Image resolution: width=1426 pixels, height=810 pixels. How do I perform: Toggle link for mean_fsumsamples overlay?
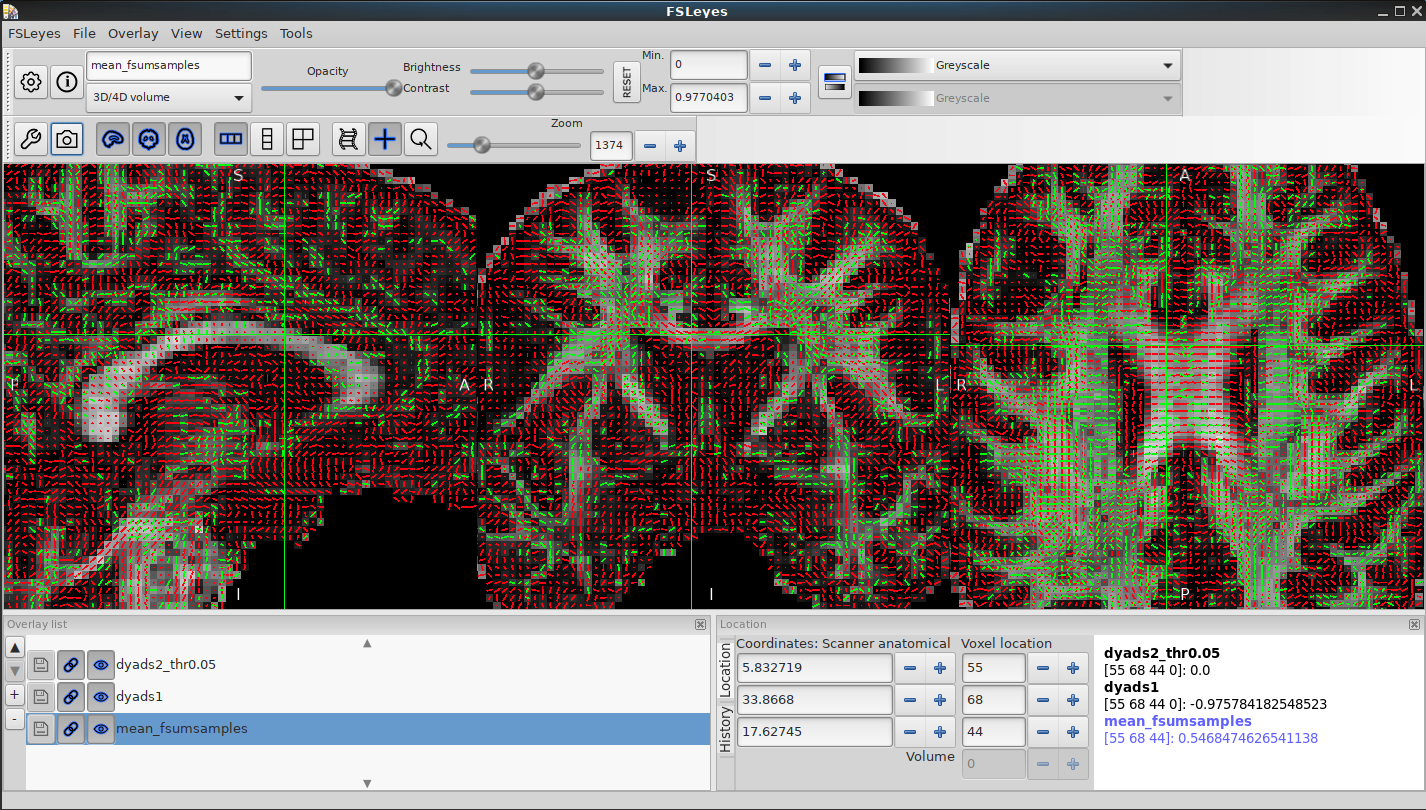tap(71, 729)
